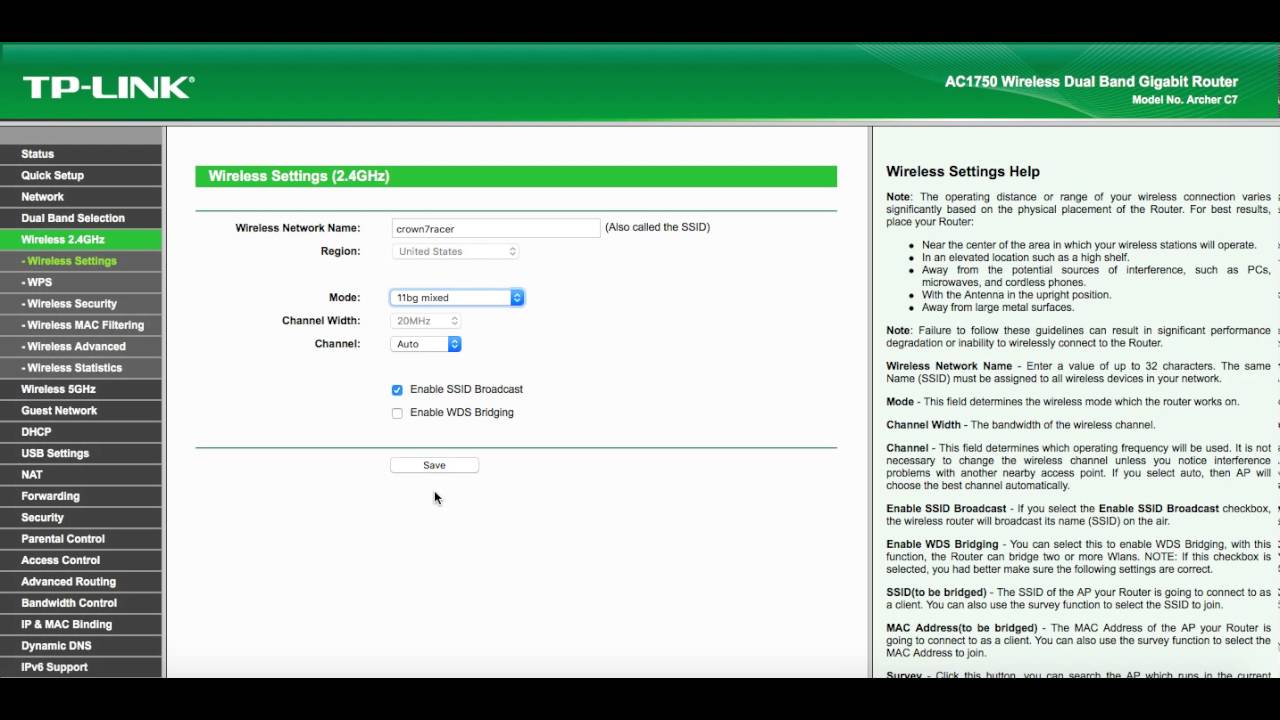Click the 'Channel Width:' label

point(321,321)
